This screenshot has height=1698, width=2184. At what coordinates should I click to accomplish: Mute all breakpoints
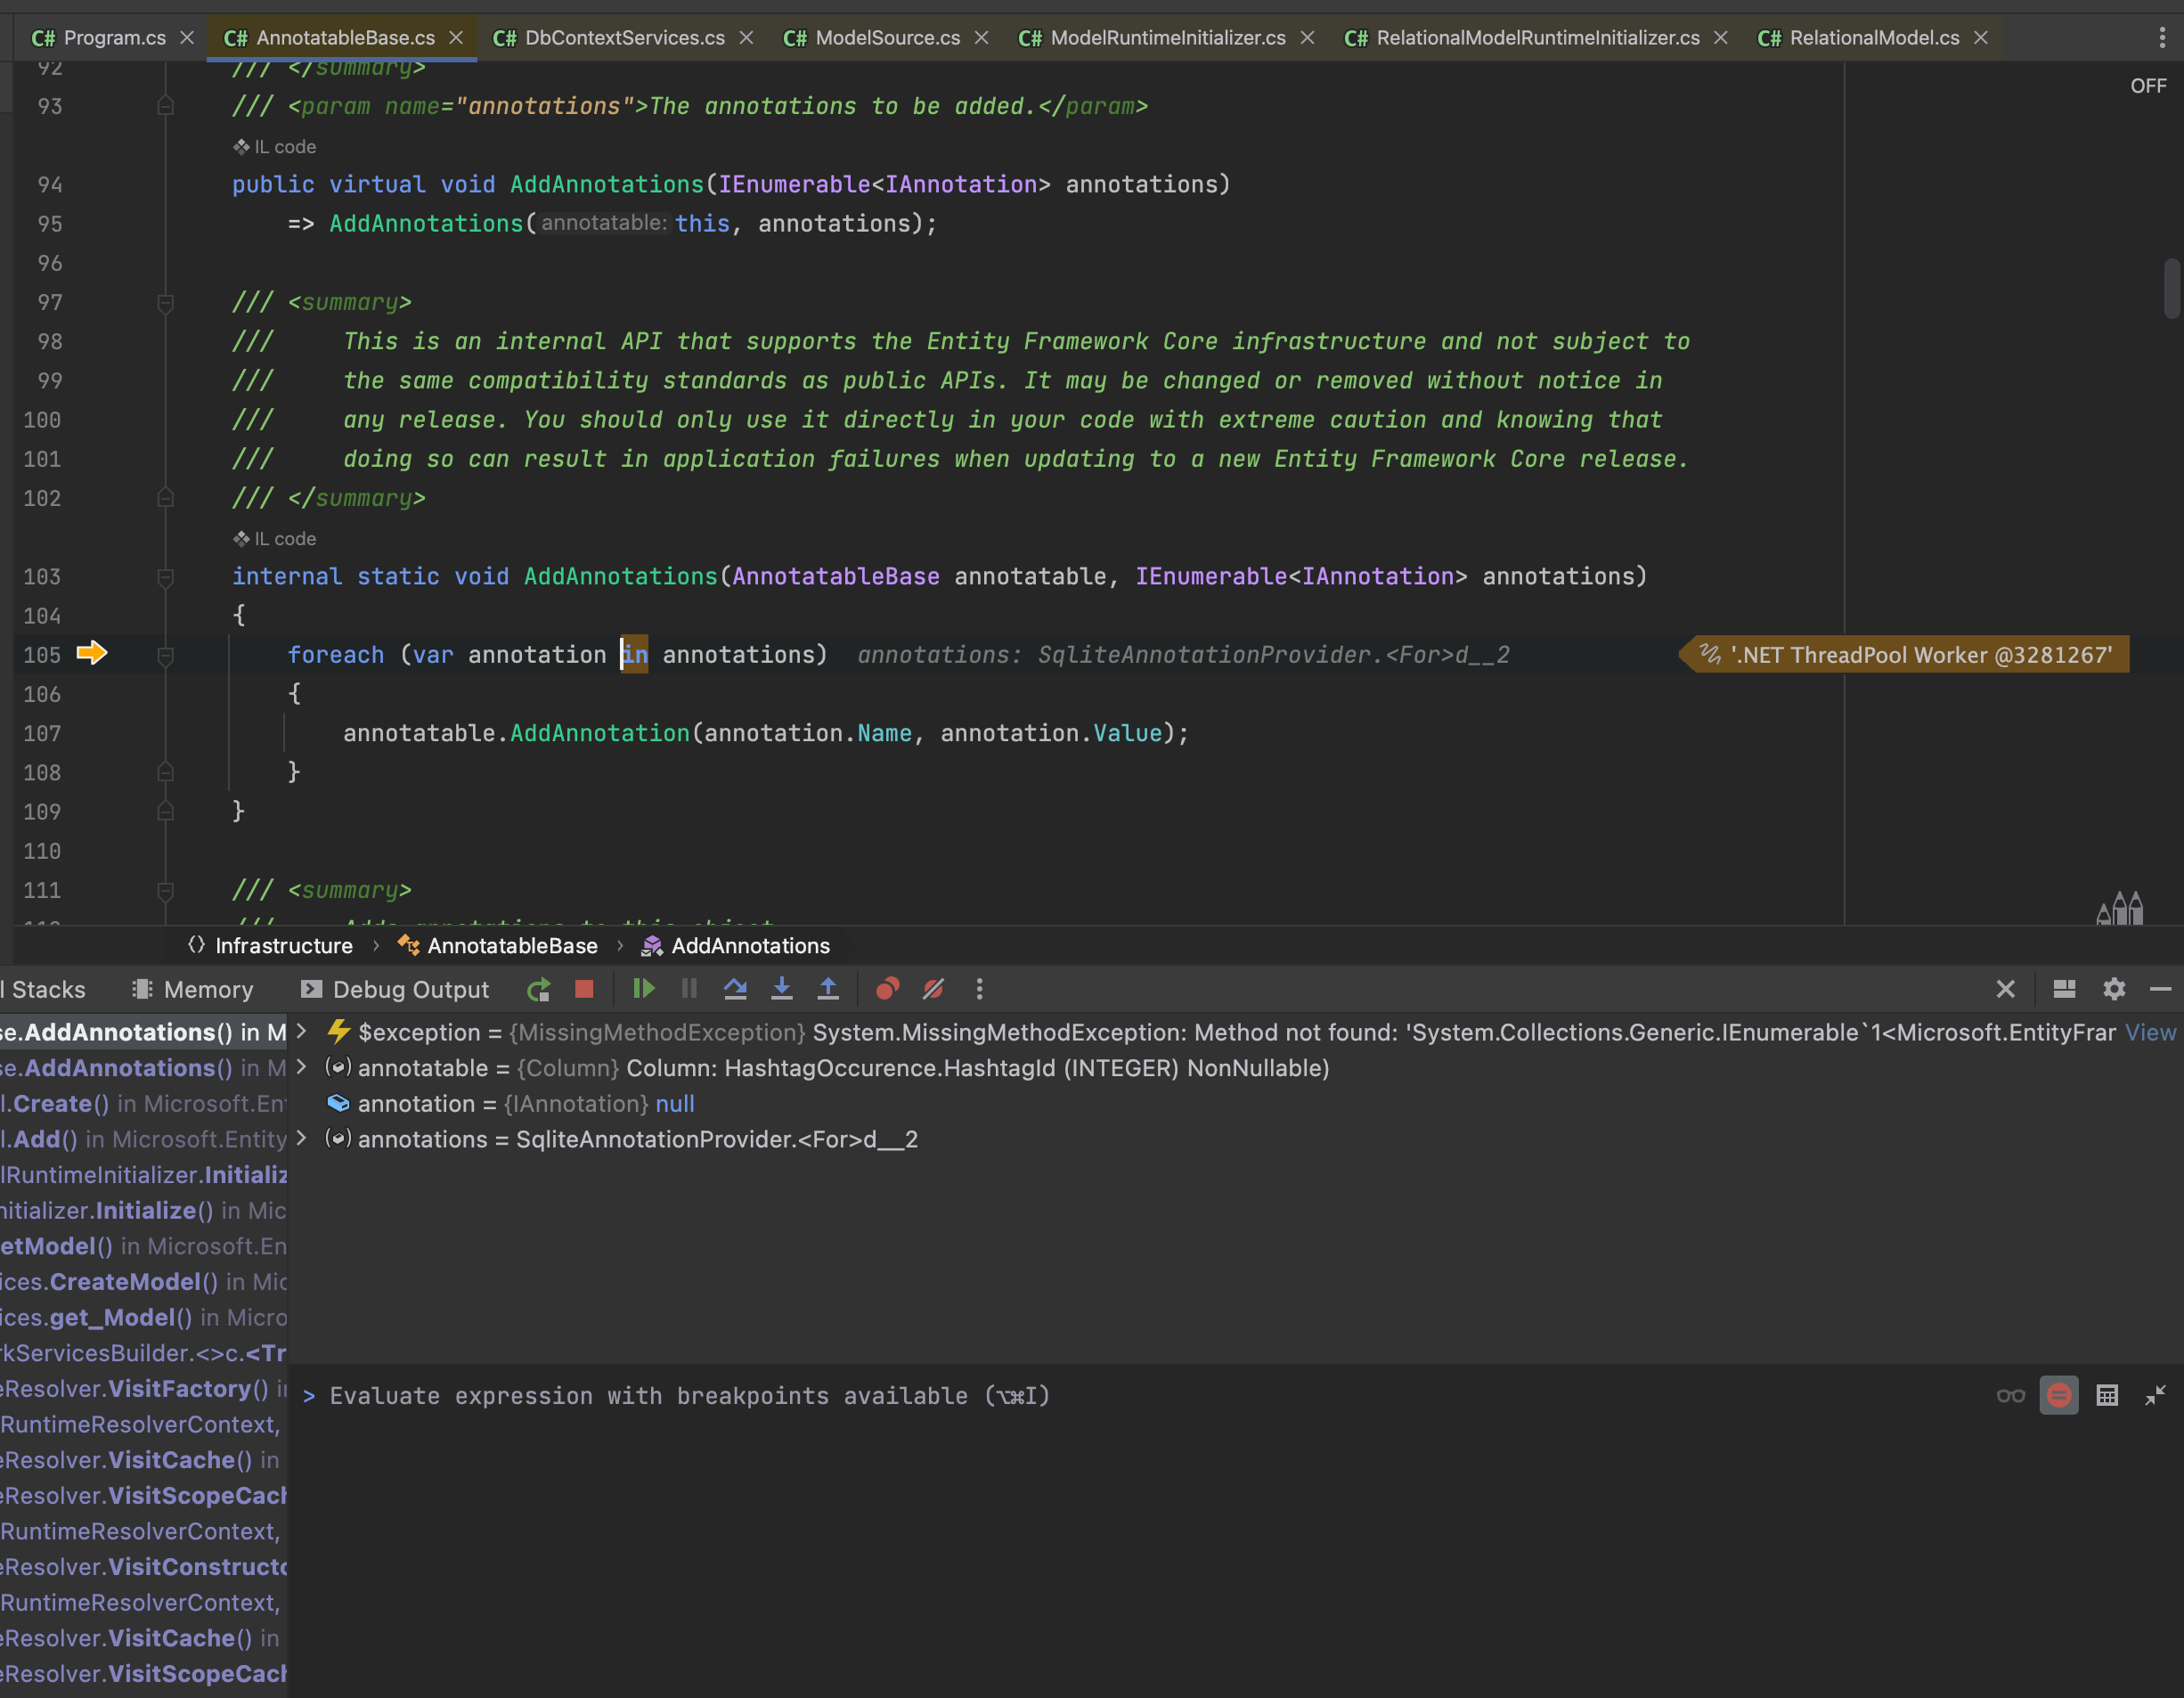tap(932, 989)
